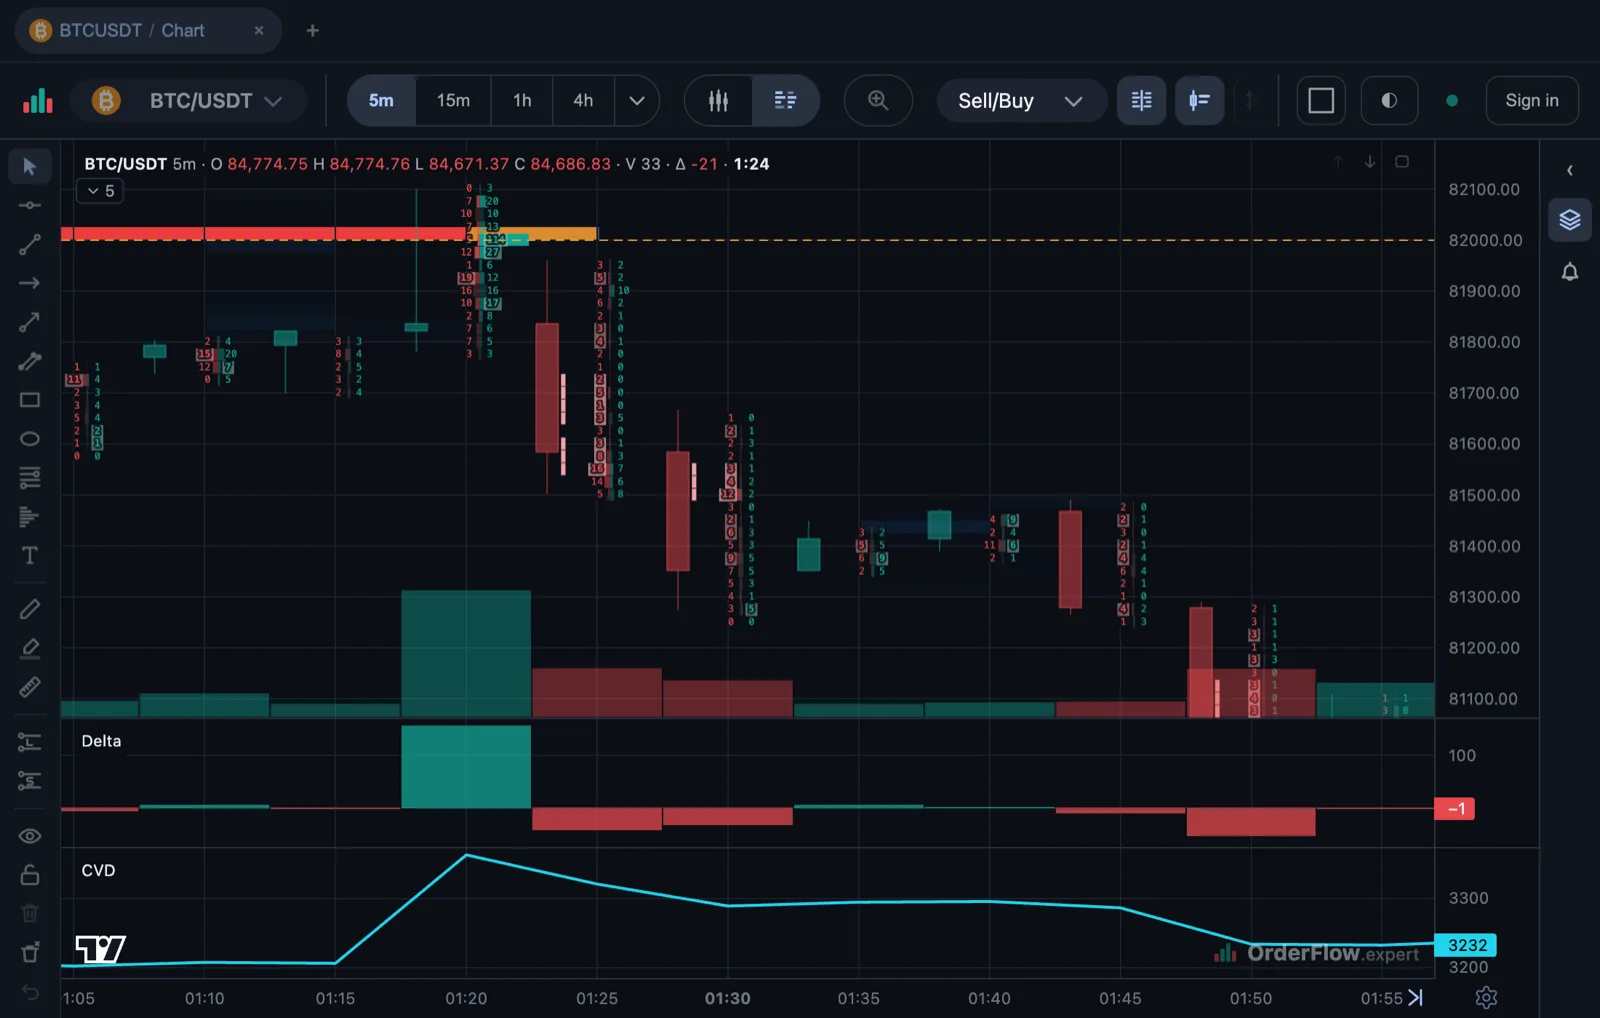Select the text annotation tool

click(x=30, y=556)
